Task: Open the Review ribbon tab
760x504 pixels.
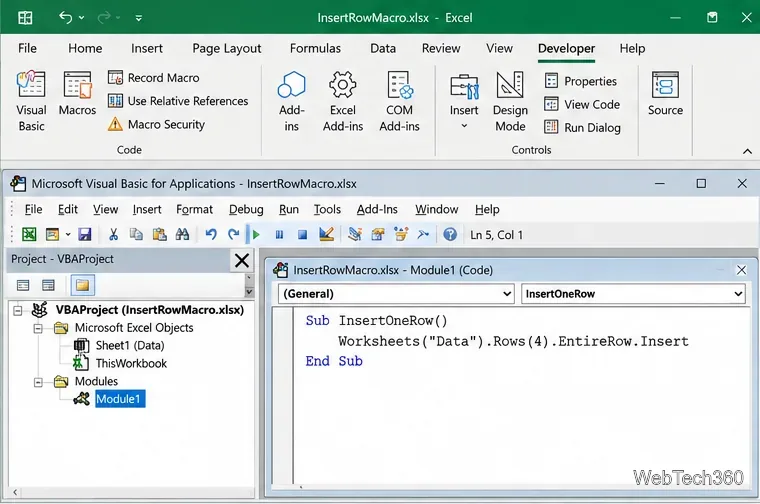Action: 441,48
